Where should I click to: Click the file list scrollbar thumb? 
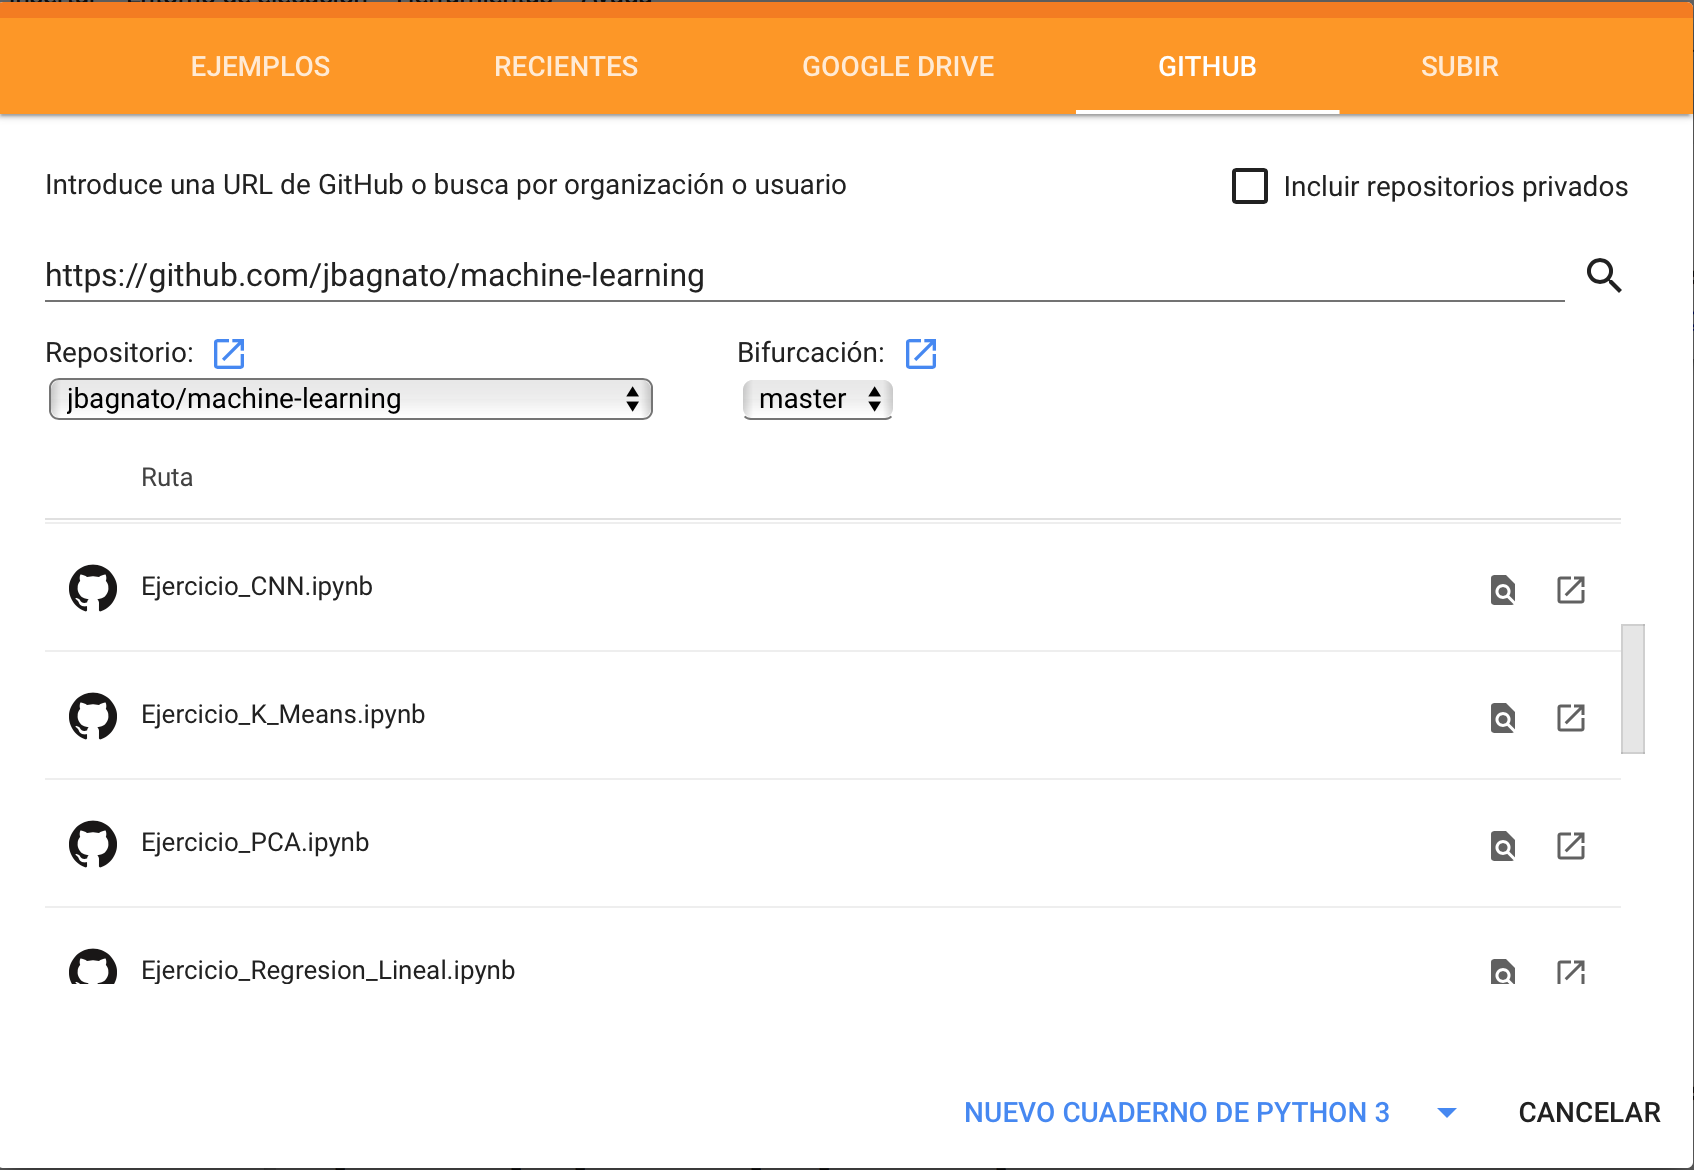click(1632, 689)
